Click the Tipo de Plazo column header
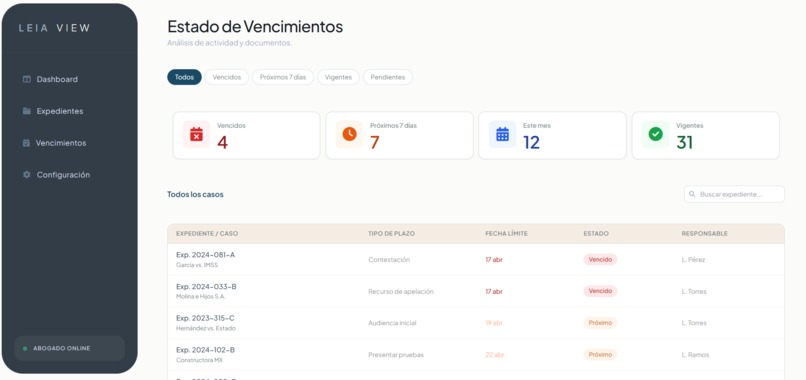 pyautogui.click(x=391, y=233)
